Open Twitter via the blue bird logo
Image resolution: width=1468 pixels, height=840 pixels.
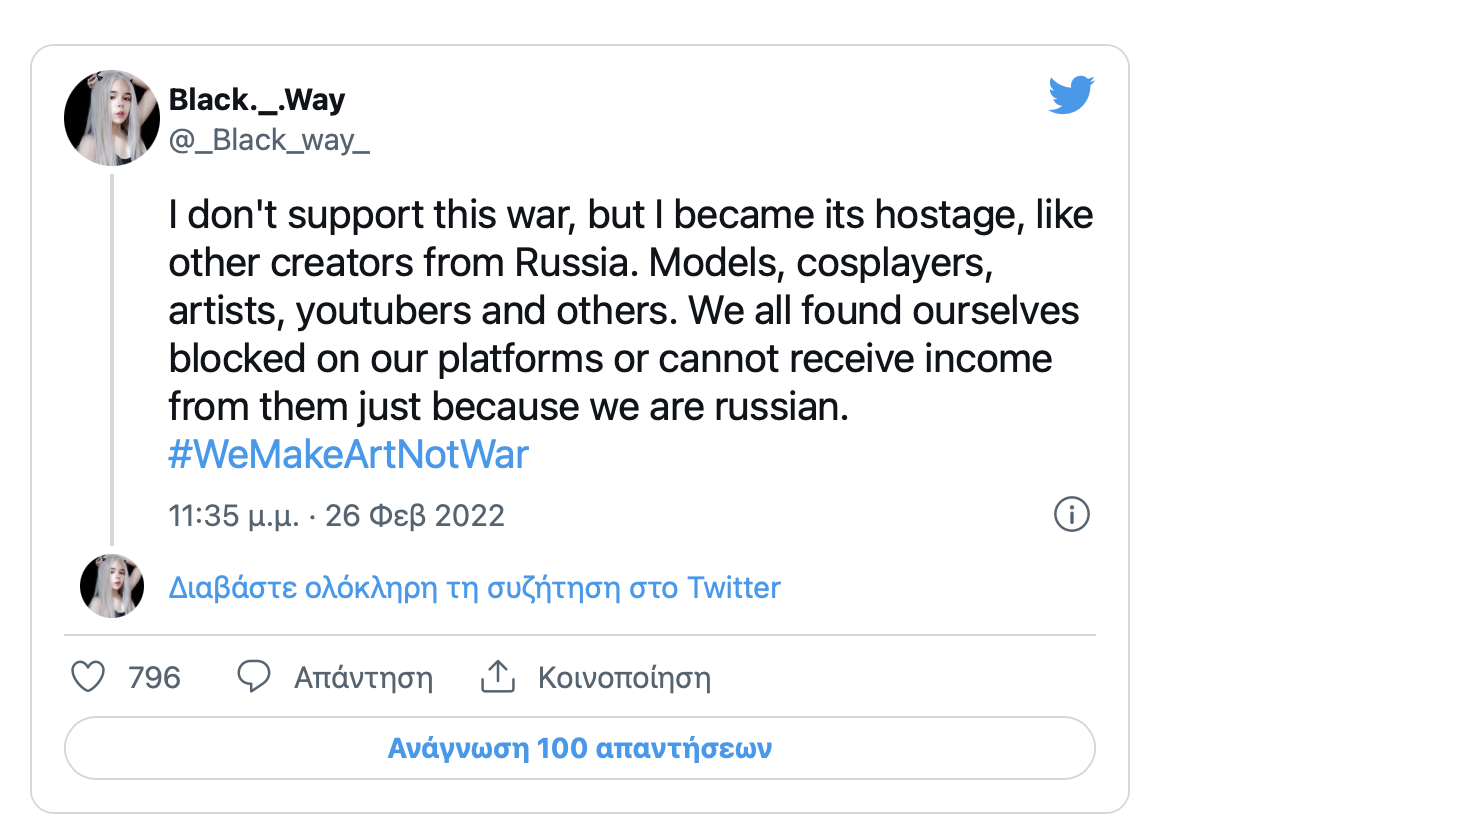[x=1071, y=96]
